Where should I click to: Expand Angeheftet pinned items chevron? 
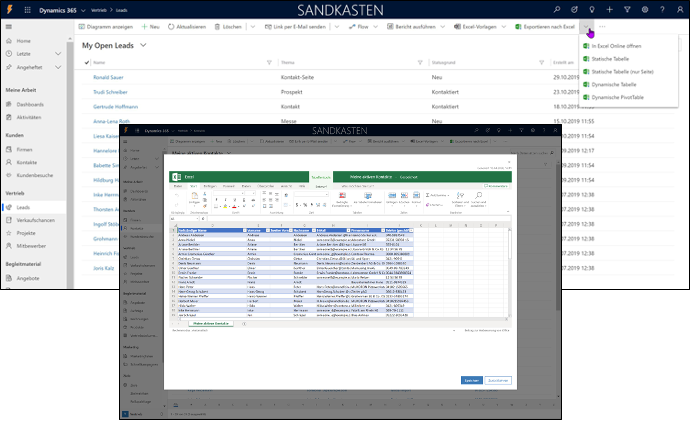click(58, 68)
